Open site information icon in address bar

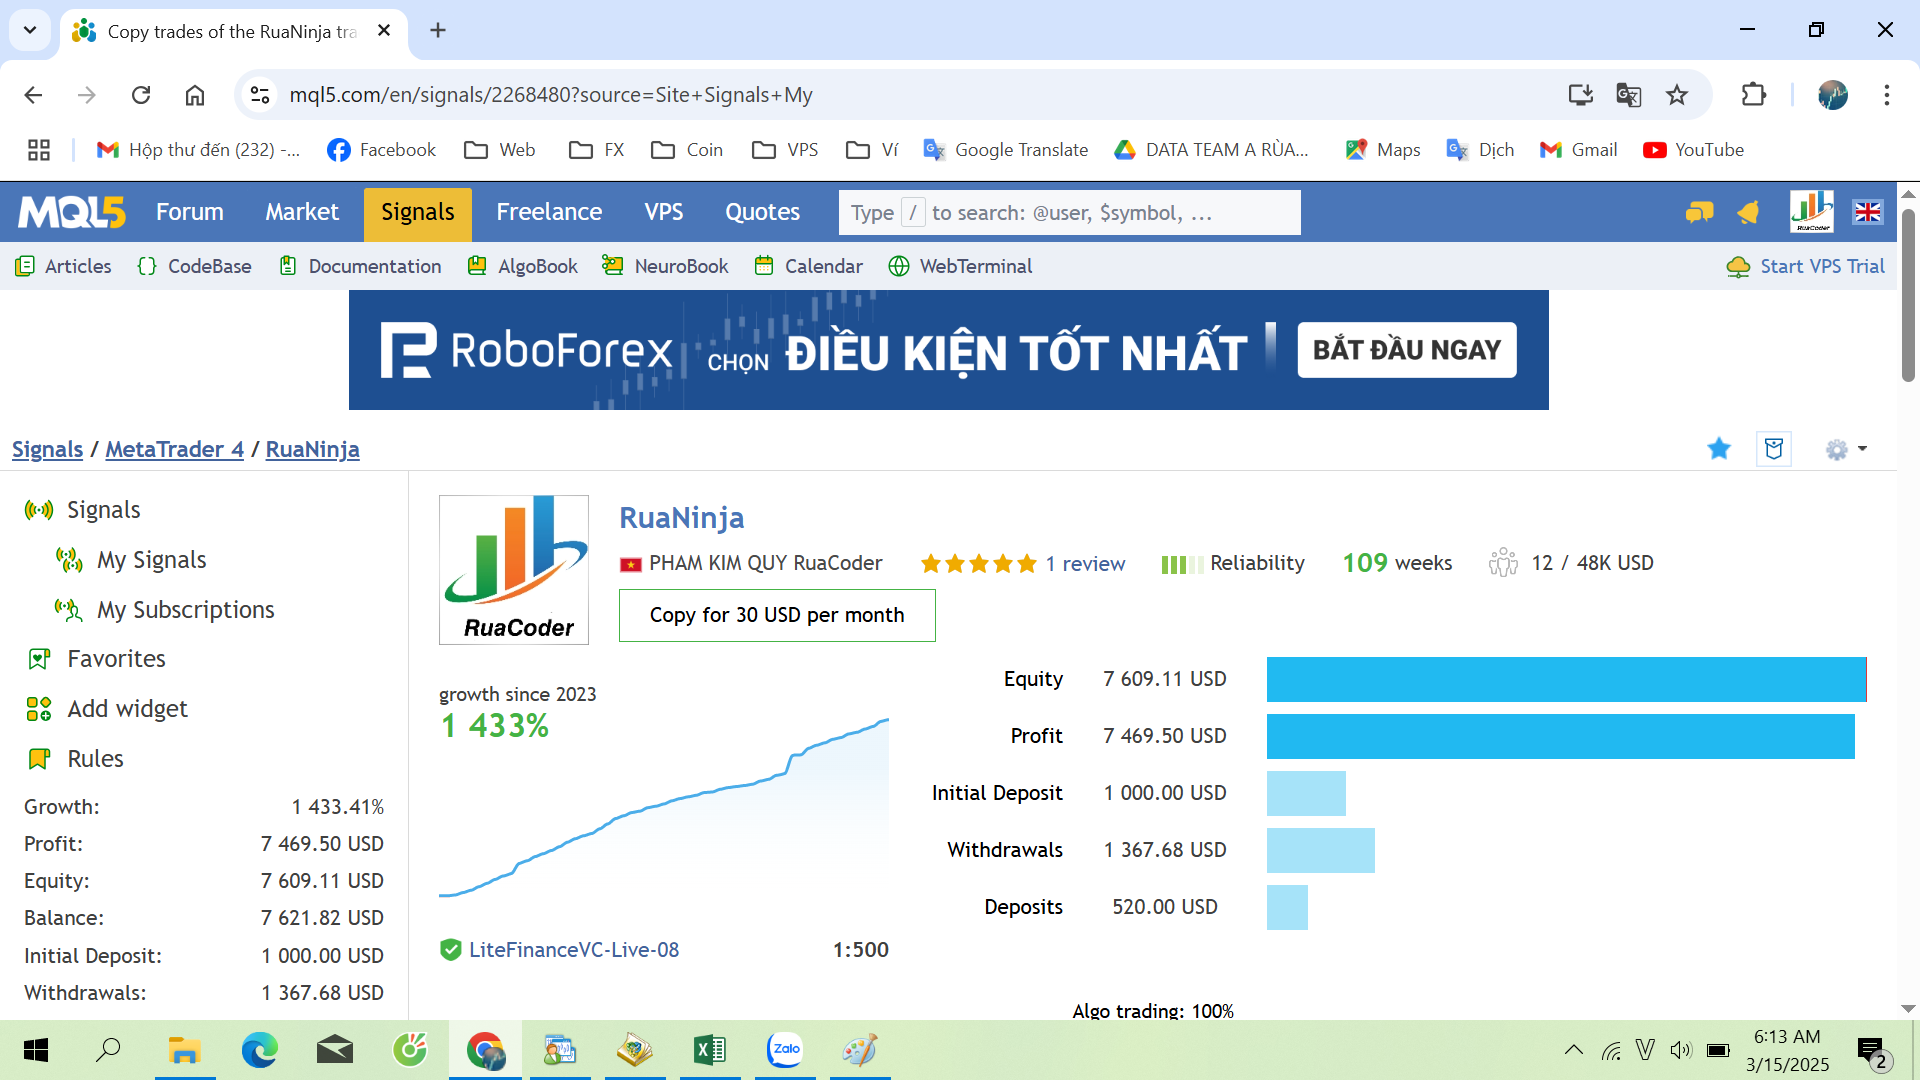point(260,95)
